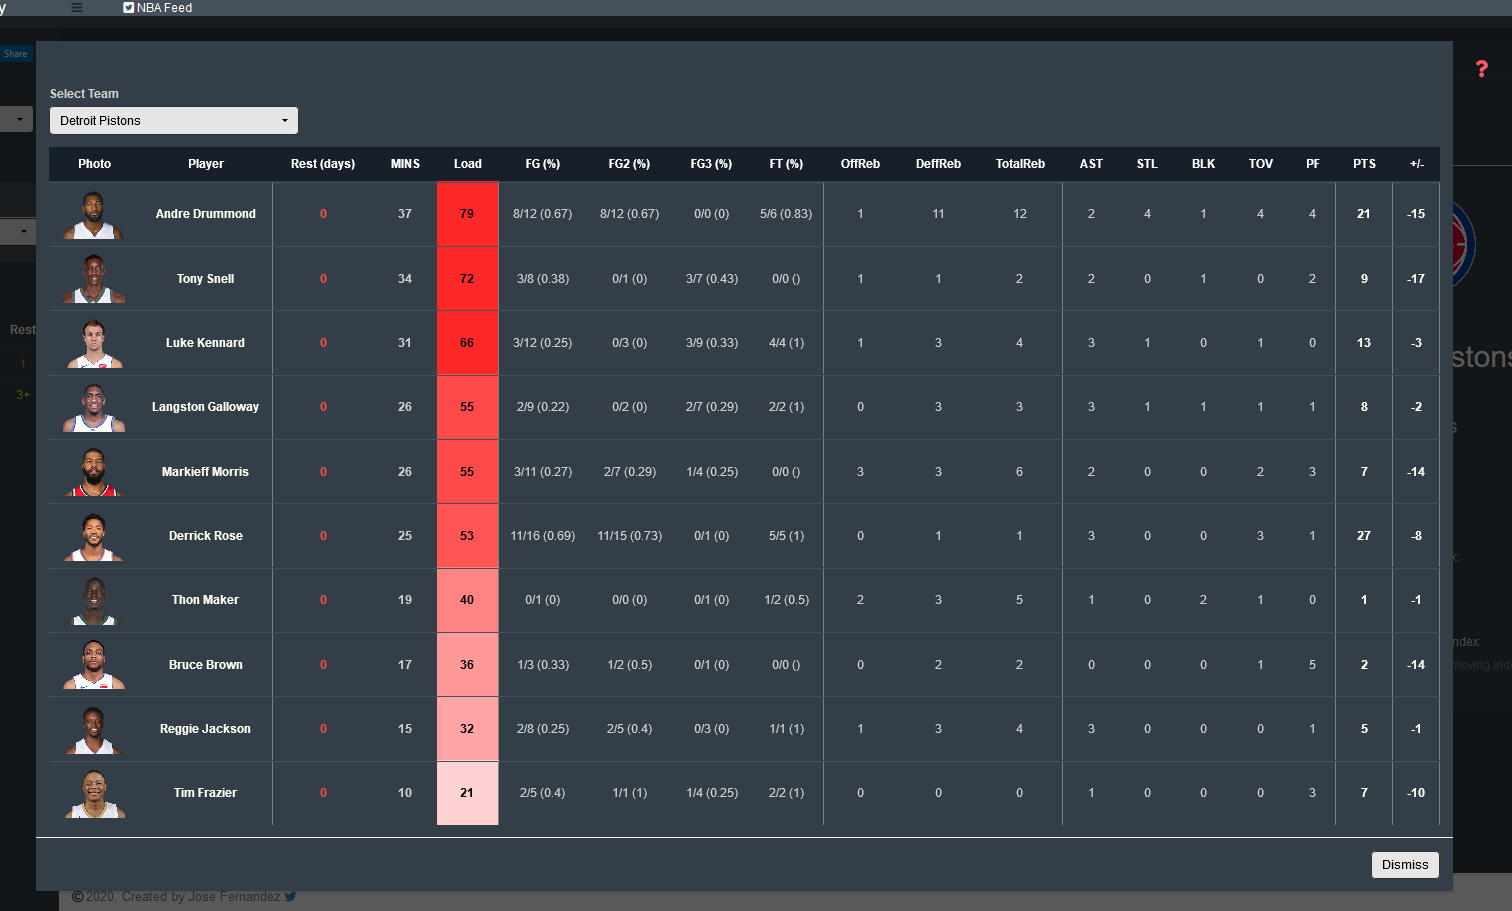Click Andre Drummond's photo

[94, 214]
